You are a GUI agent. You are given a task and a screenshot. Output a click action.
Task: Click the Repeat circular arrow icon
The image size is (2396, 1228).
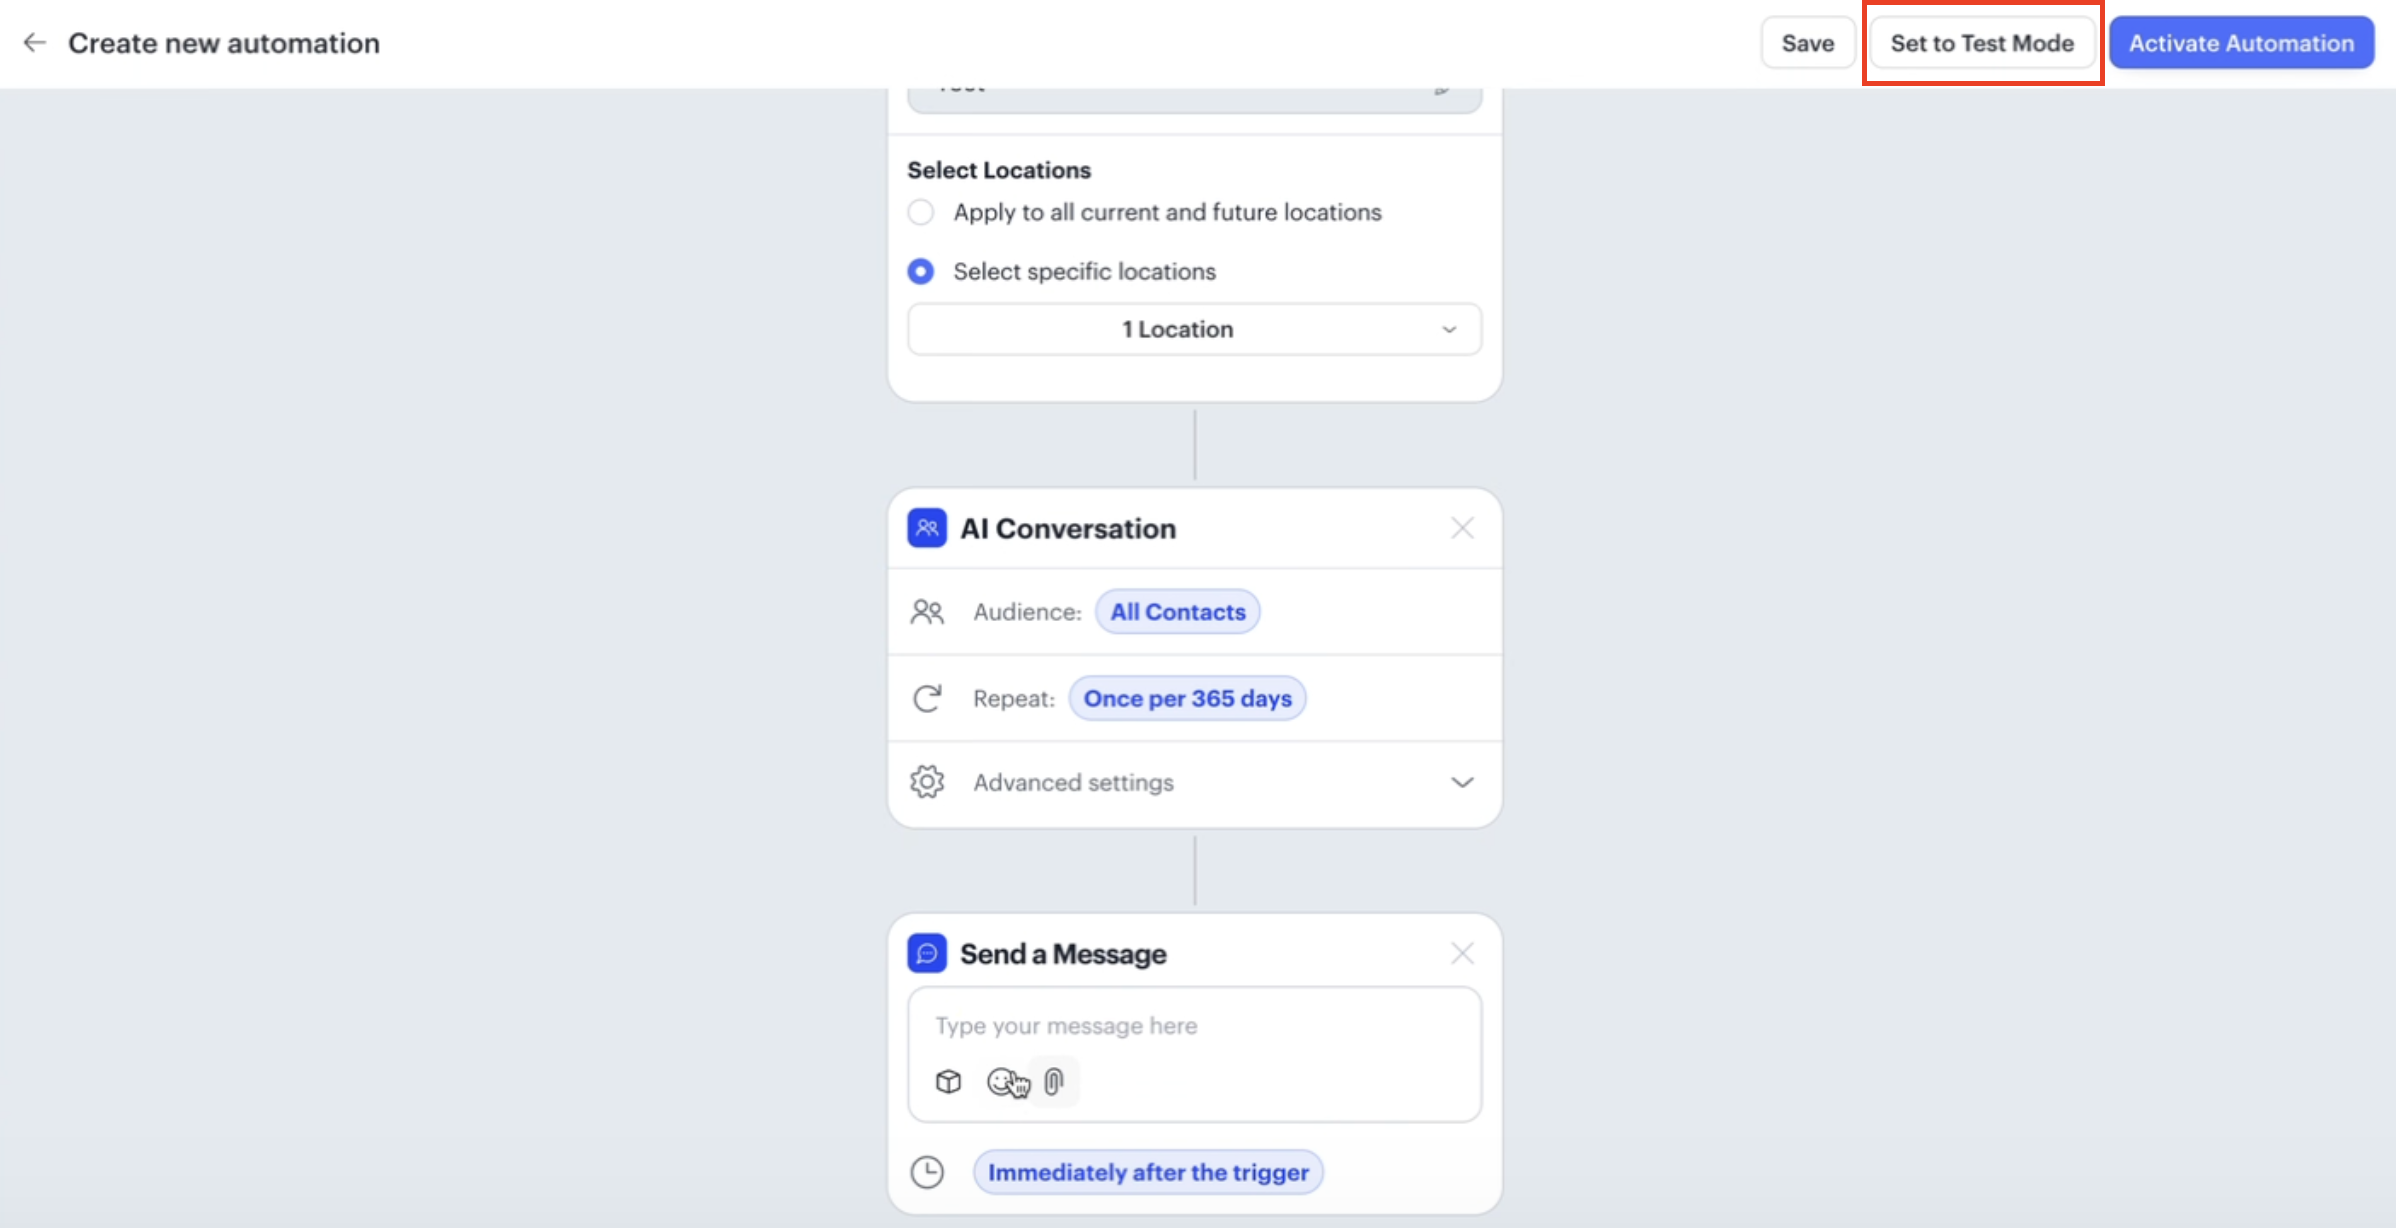pos(927,698)
